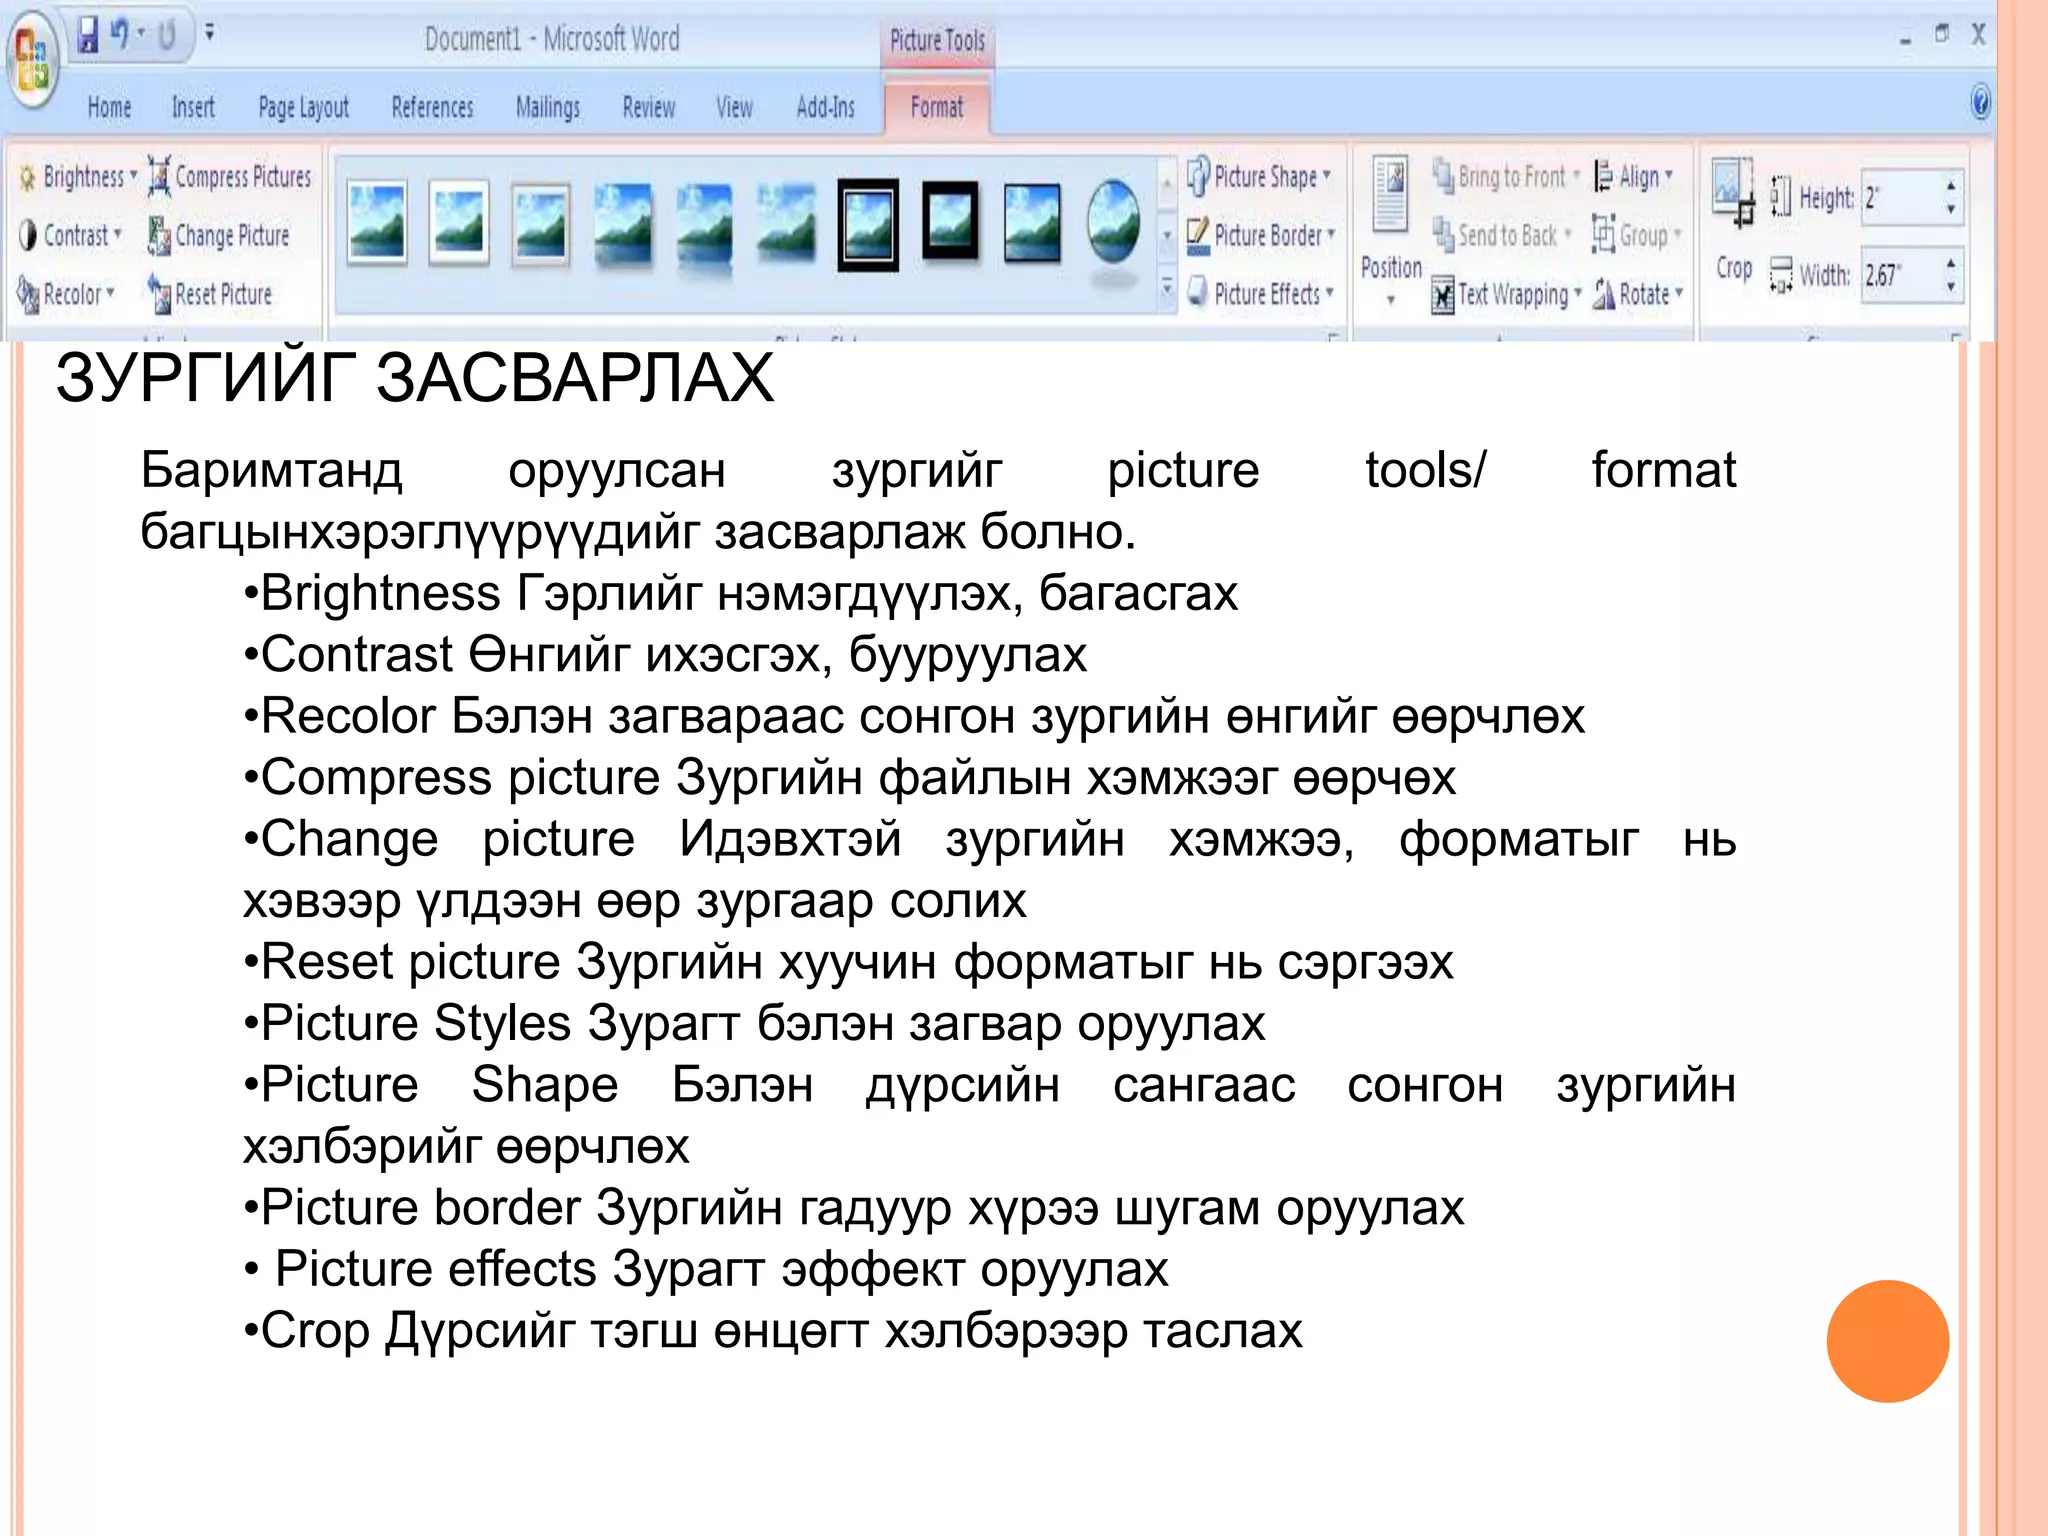The width and height of the screenshot is (2048, 1536).
Task: Decrease Width with the down stepper
Action: tap(1950, 287)
